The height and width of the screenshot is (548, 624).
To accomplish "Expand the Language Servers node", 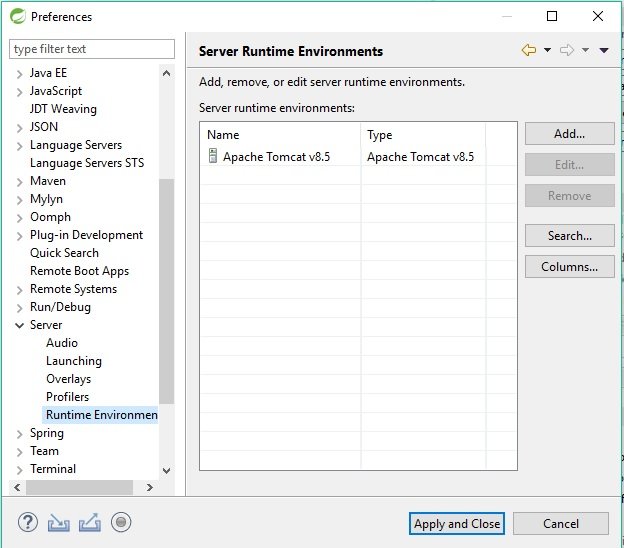I will coord(20,146).
